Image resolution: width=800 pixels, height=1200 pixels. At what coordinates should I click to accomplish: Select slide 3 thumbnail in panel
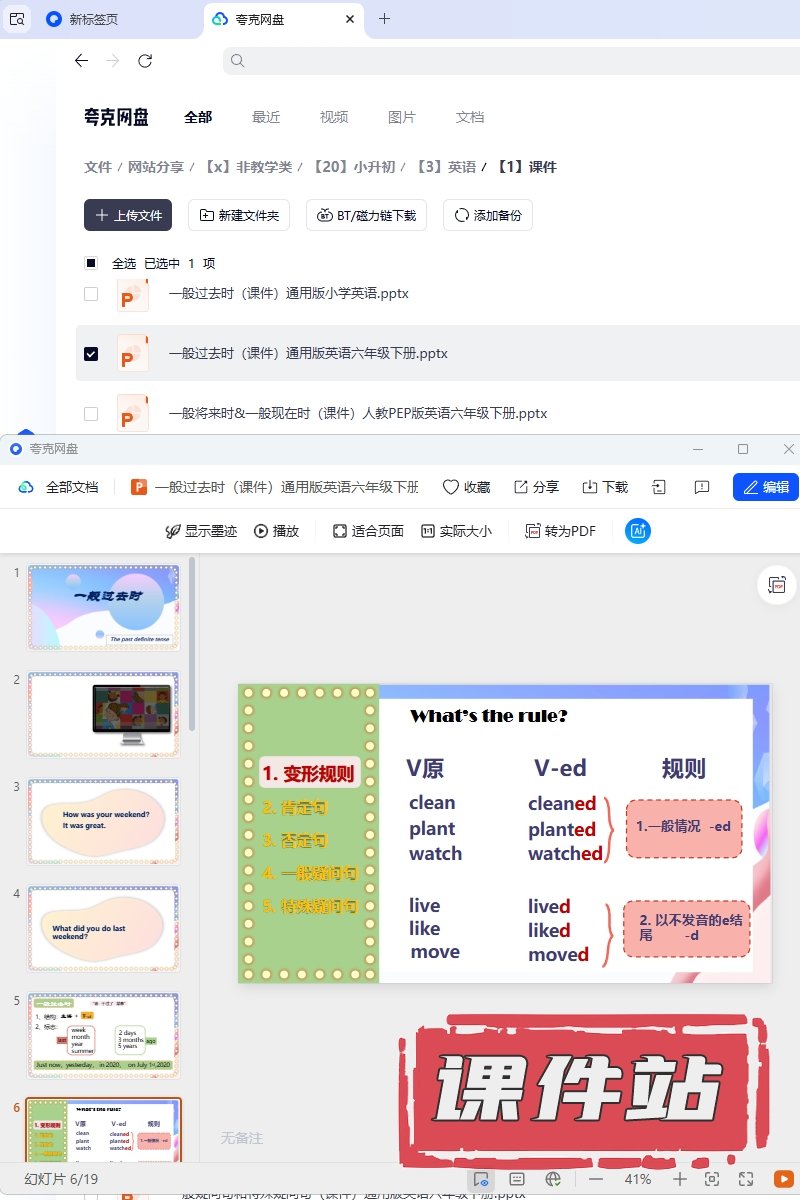click(104, 822)
